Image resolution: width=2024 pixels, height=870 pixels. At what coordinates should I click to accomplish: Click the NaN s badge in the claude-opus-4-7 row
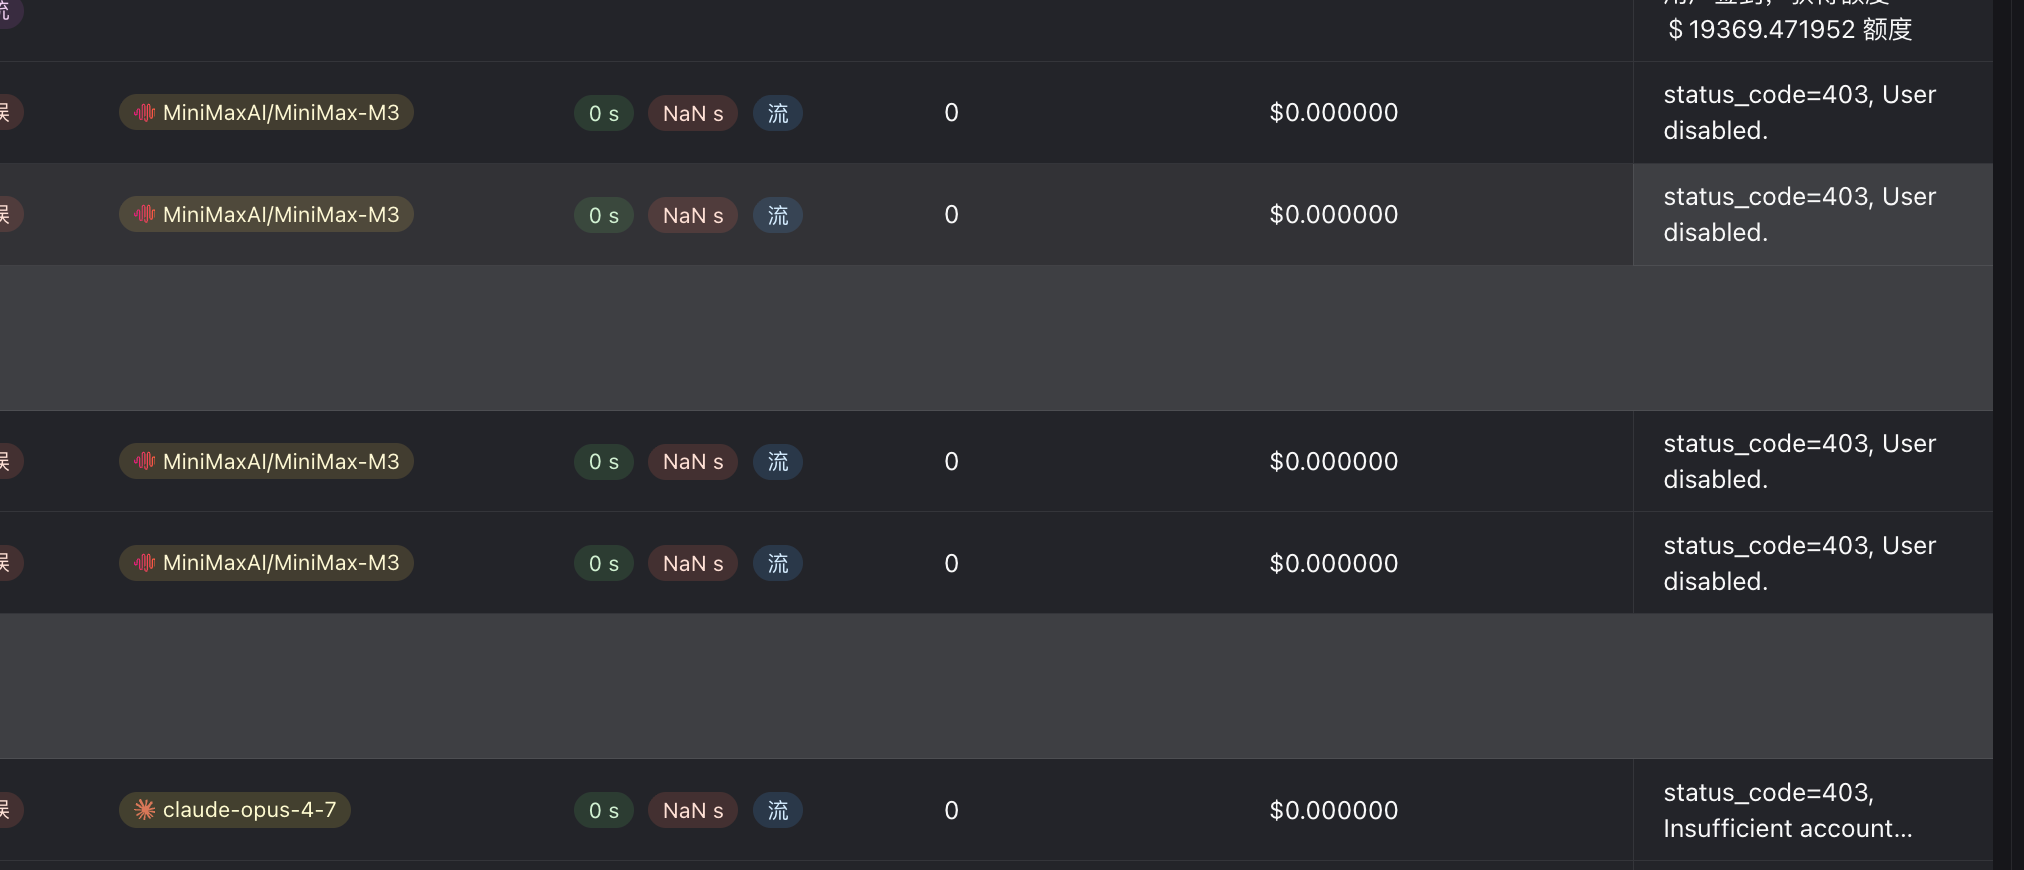[x=693, y=811]
